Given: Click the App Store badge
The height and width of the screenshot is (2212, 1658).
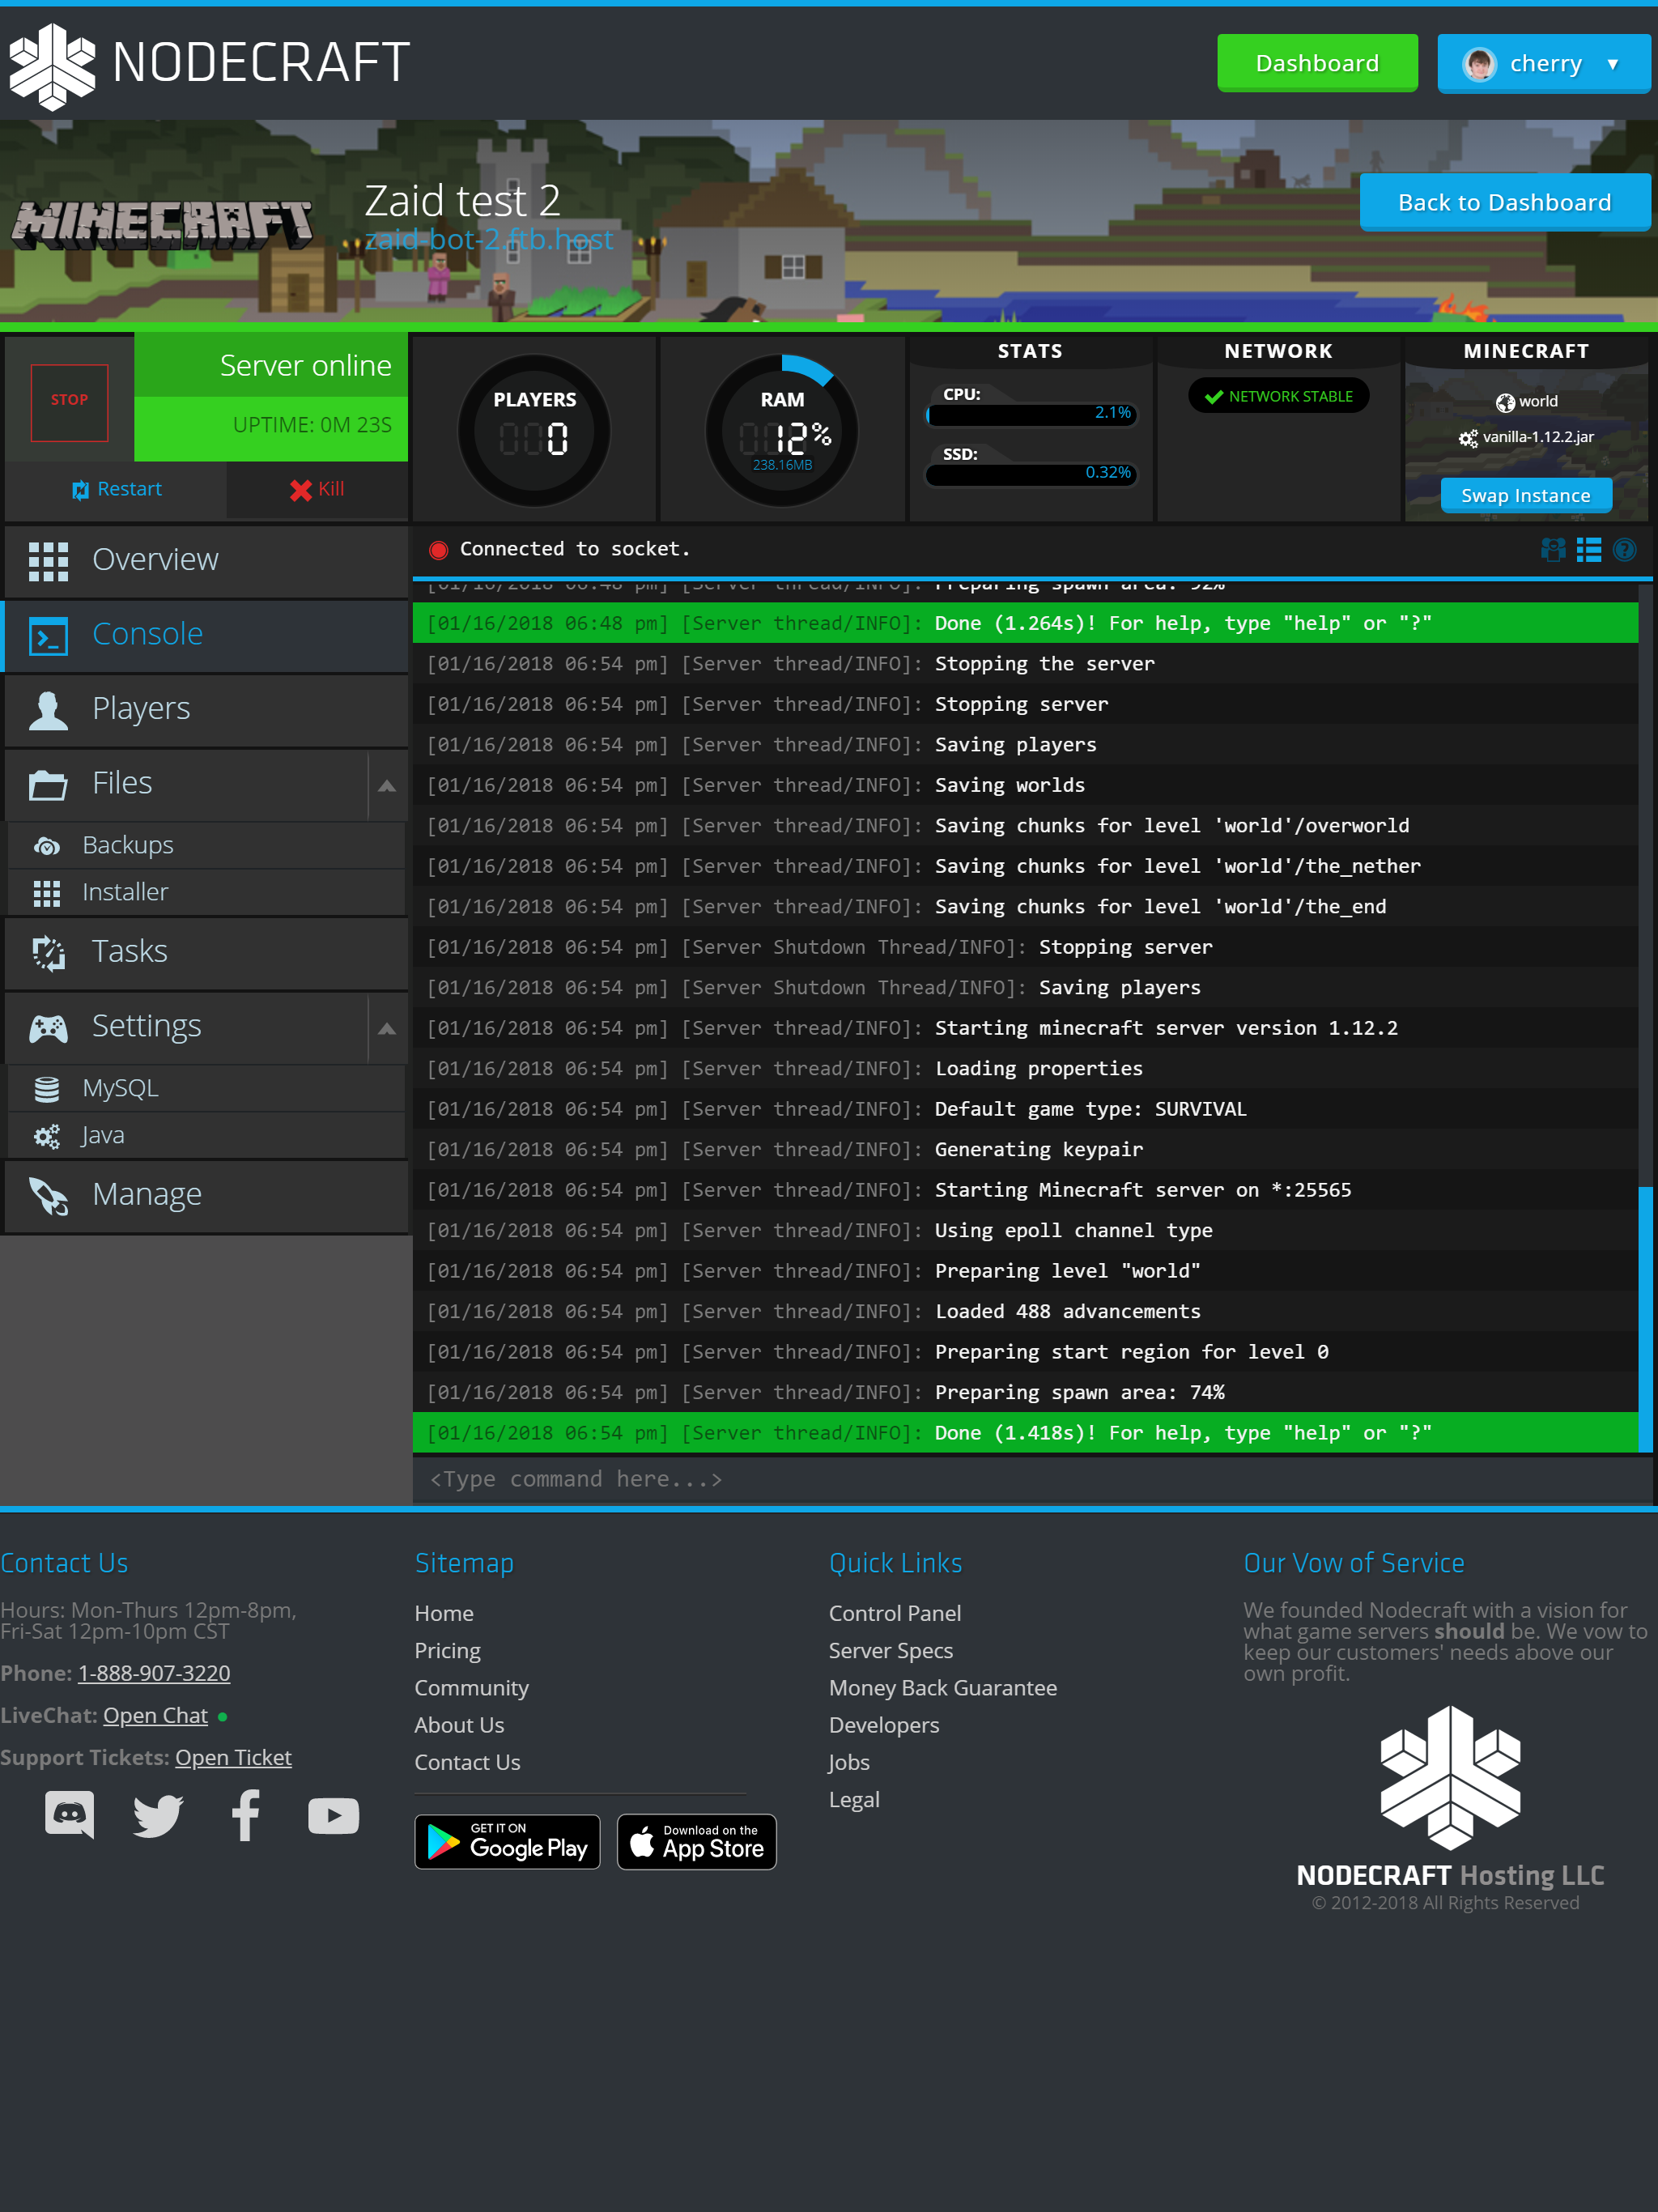Looking at the screenshot, I should [x=696, y=1842].
